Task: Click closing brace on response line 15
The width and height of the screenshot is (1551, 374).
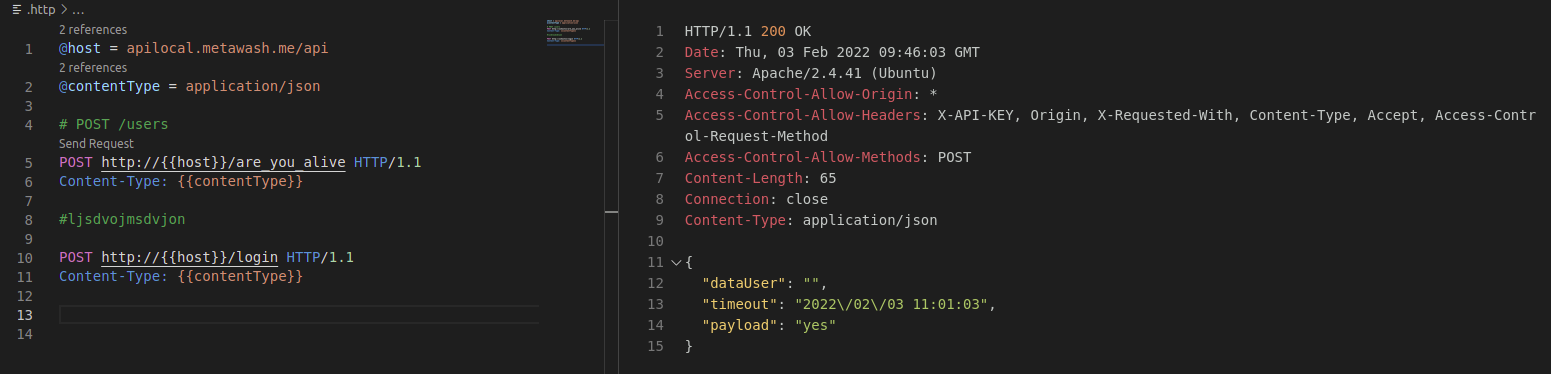Action: (689, 346)
